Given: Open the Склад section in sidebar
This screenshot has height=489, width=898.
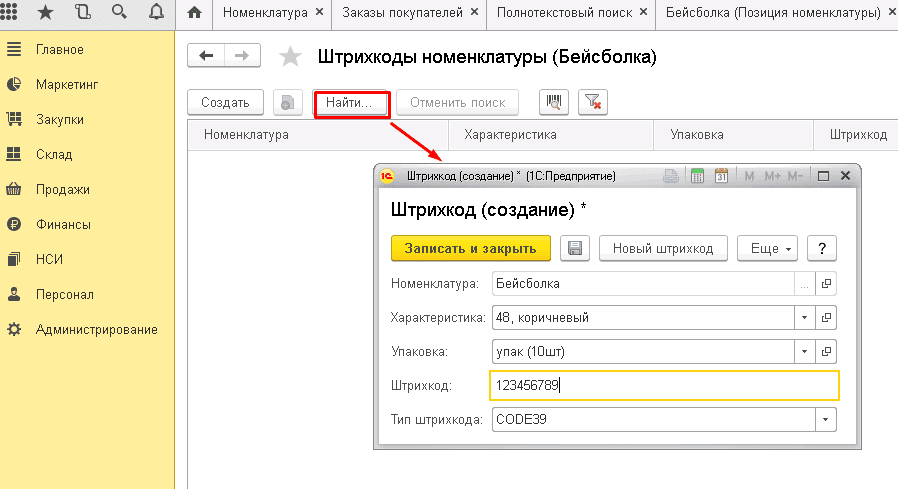Looking at the screenshot, I should click(x=54, y=154).
